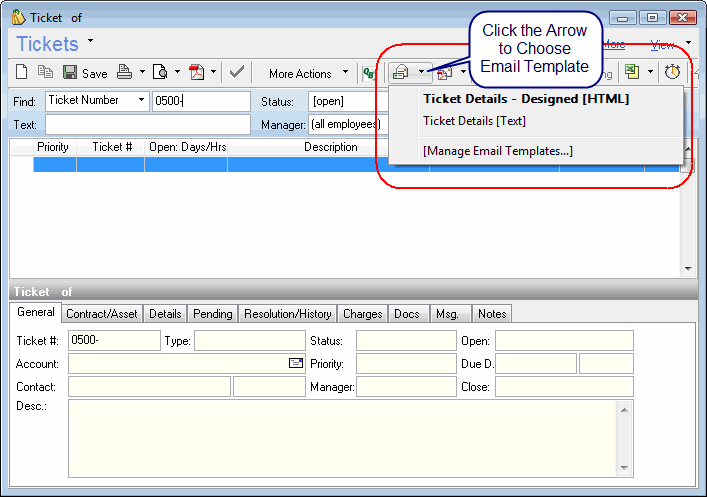
Task: Click the checkmark complete icon
Action: (x=236, y=73)
